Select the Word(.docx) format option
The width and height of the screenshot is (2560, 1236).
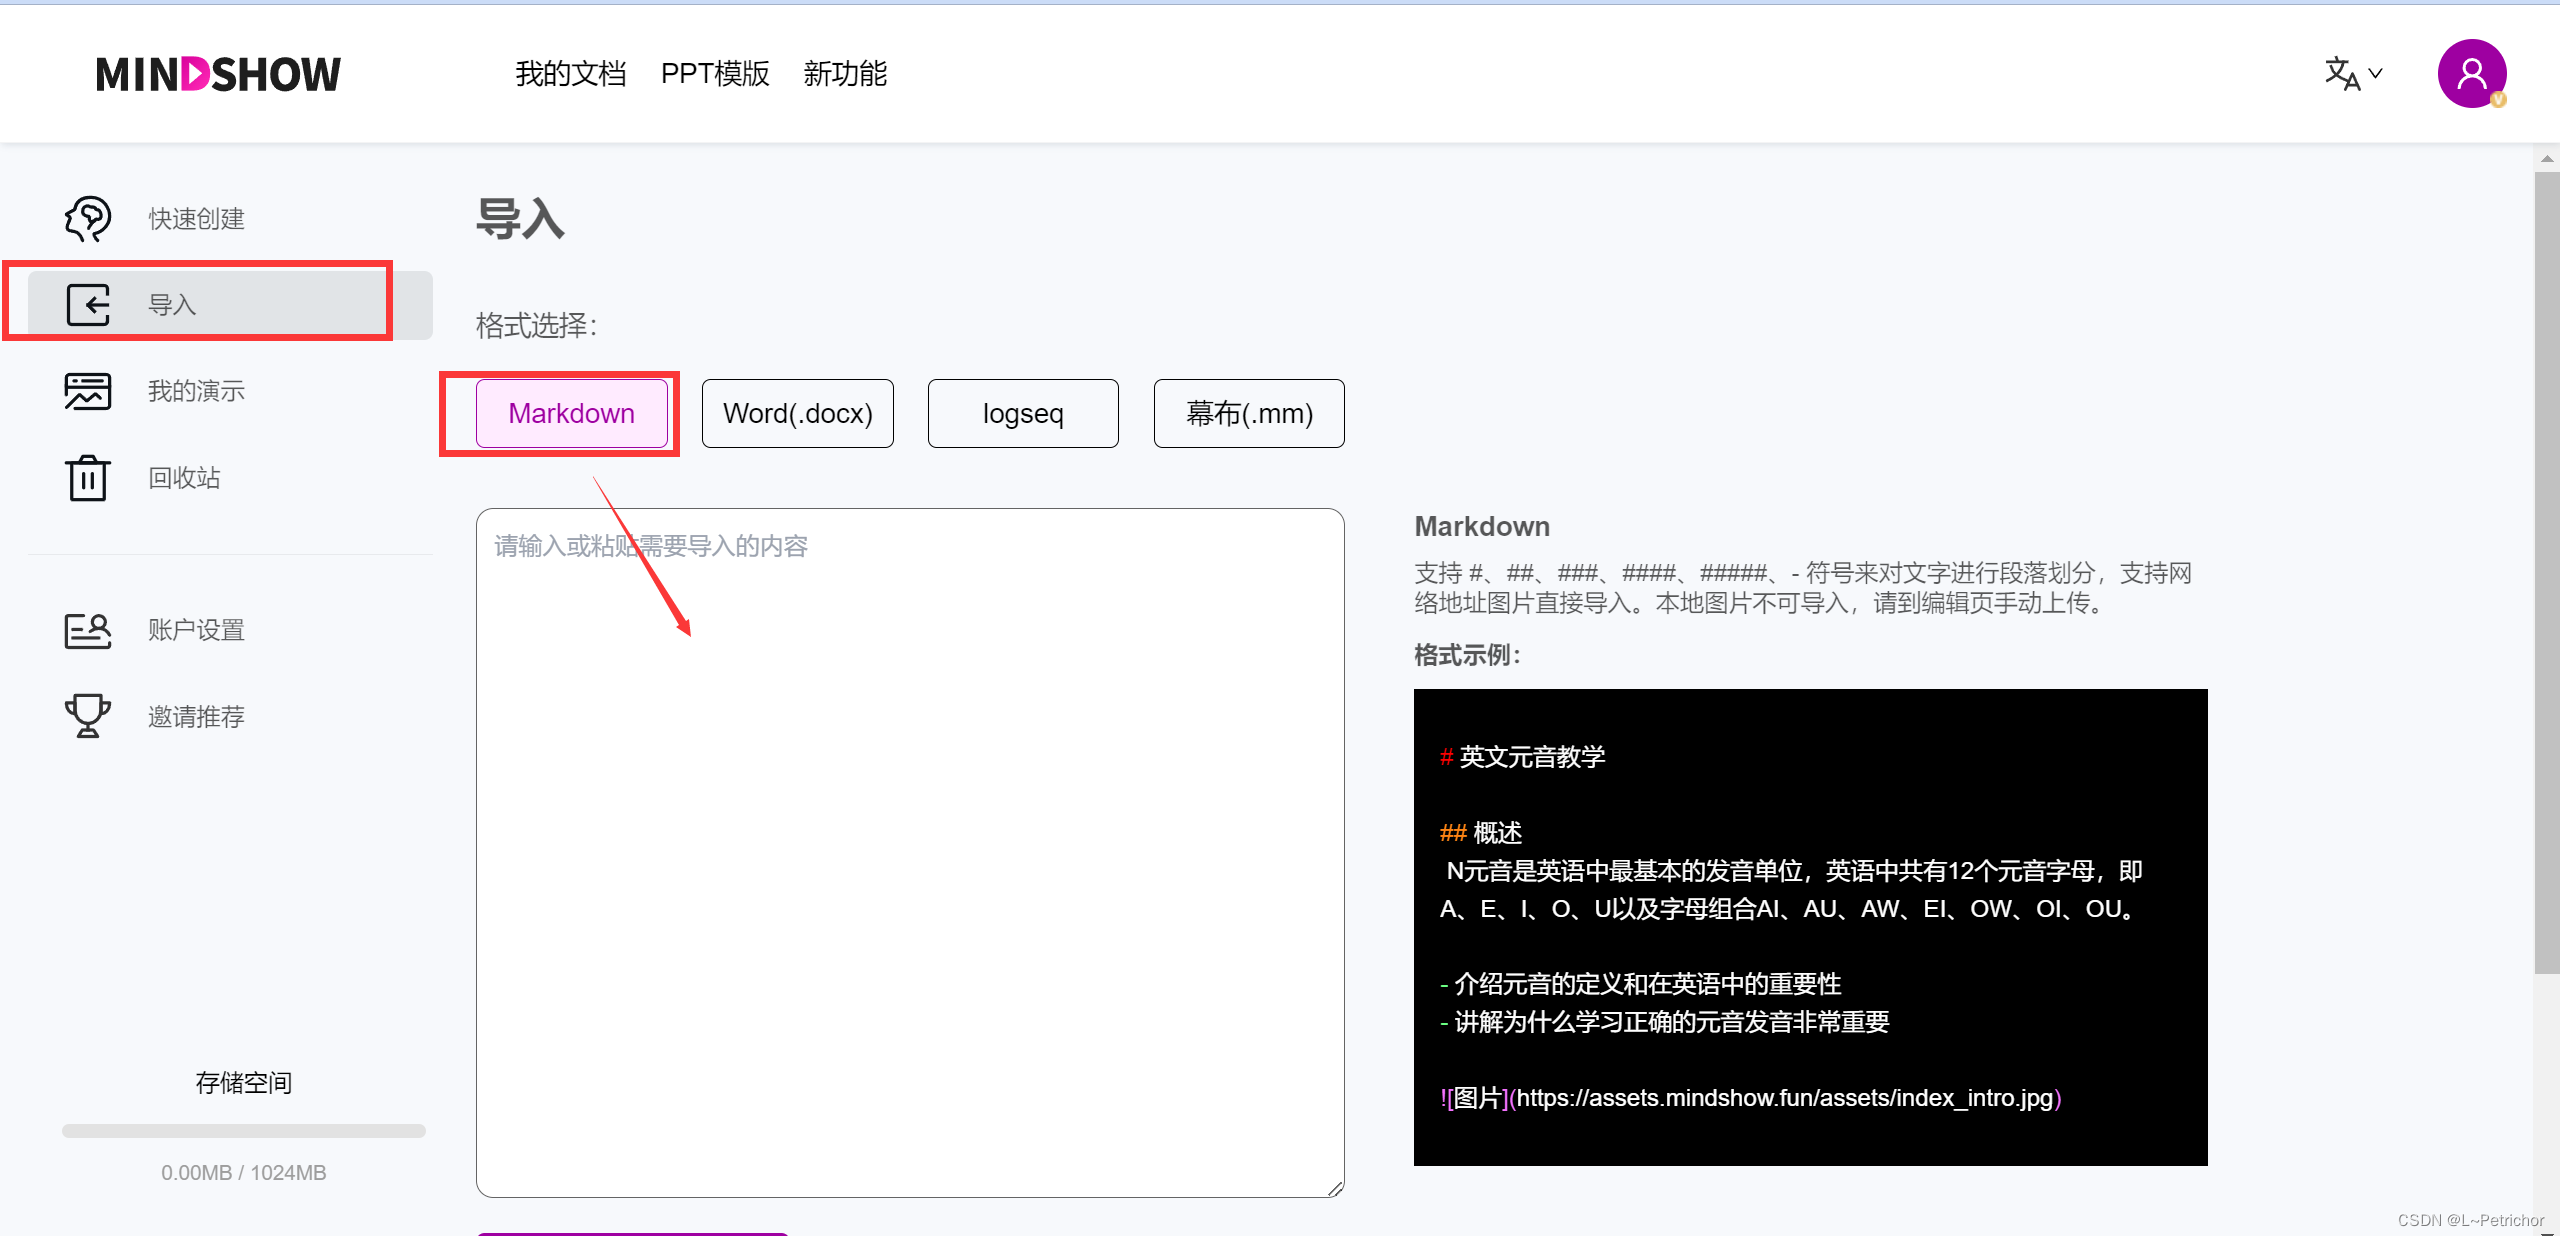pyautogui.click(x=797, y=413)
